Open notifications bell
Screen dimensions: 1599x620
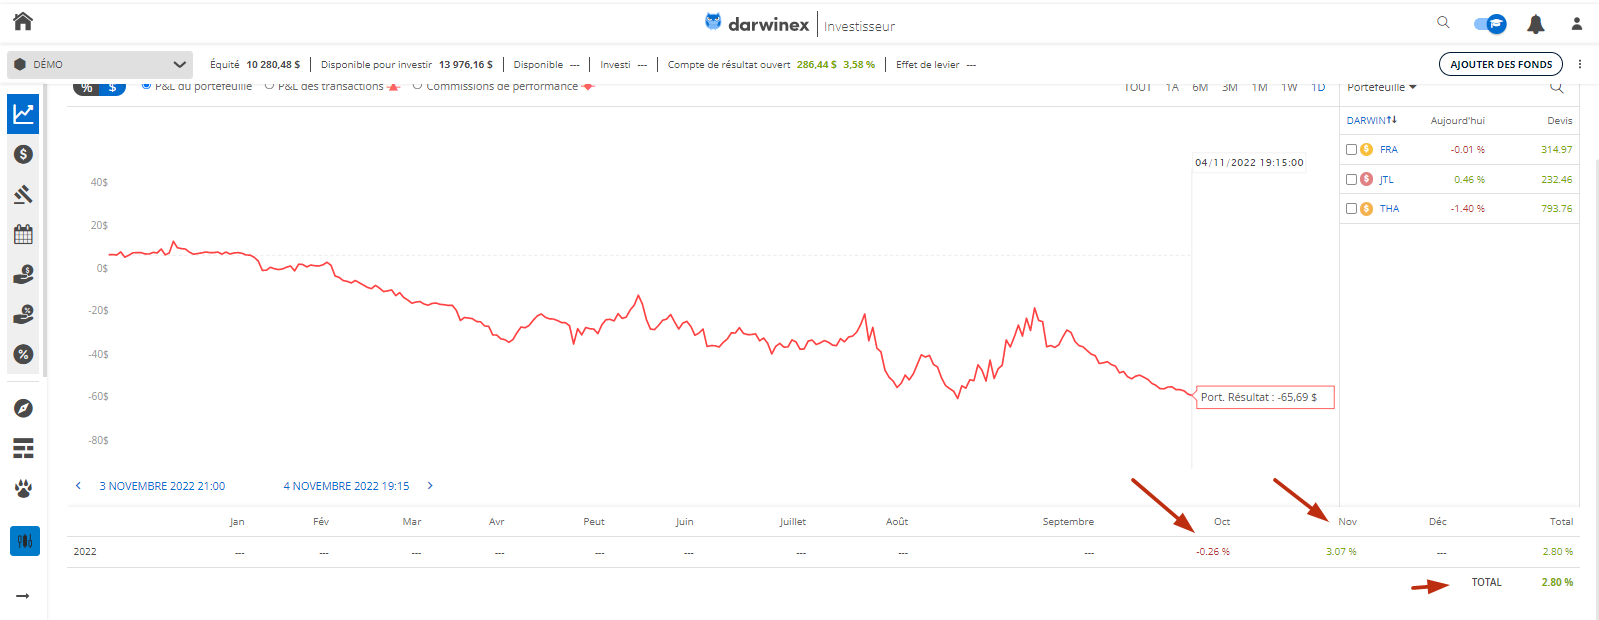point(1536,24)
